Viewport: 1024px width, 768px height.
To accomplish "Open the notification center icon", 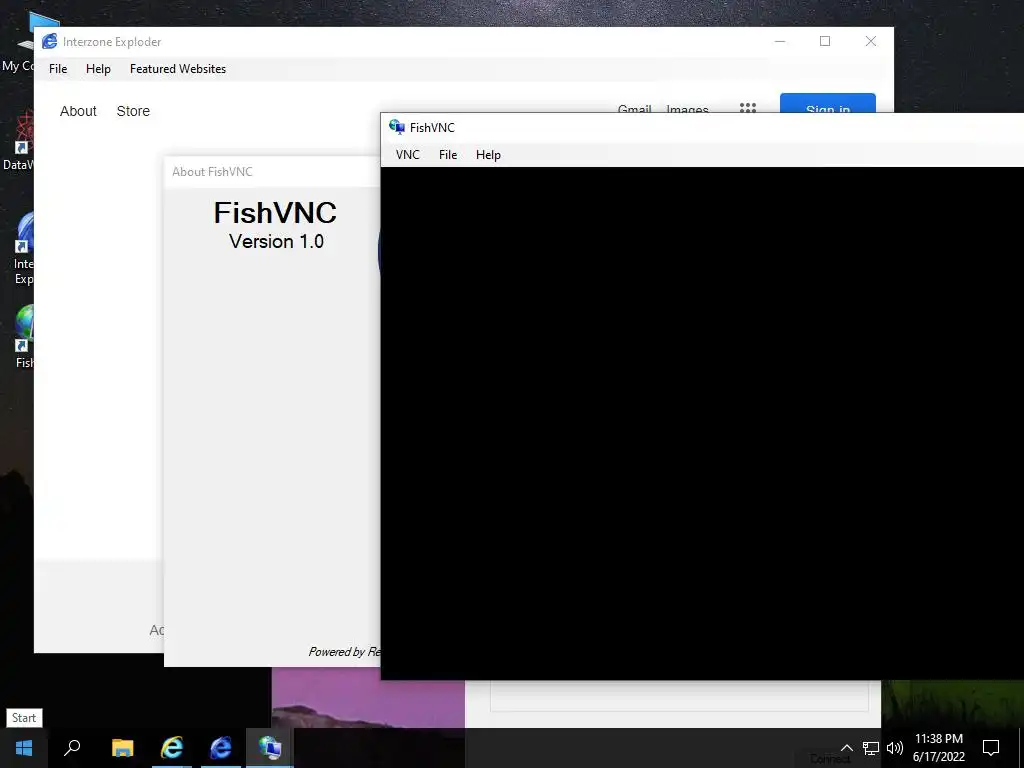I will [991, 748].
